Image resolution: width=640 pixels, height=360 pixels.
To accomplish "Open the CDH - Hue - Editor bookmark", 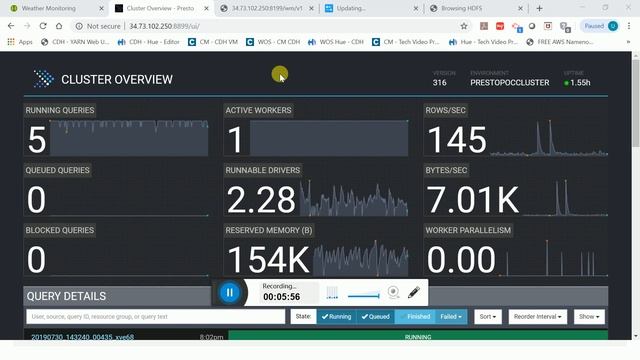I will click(149, 42).
